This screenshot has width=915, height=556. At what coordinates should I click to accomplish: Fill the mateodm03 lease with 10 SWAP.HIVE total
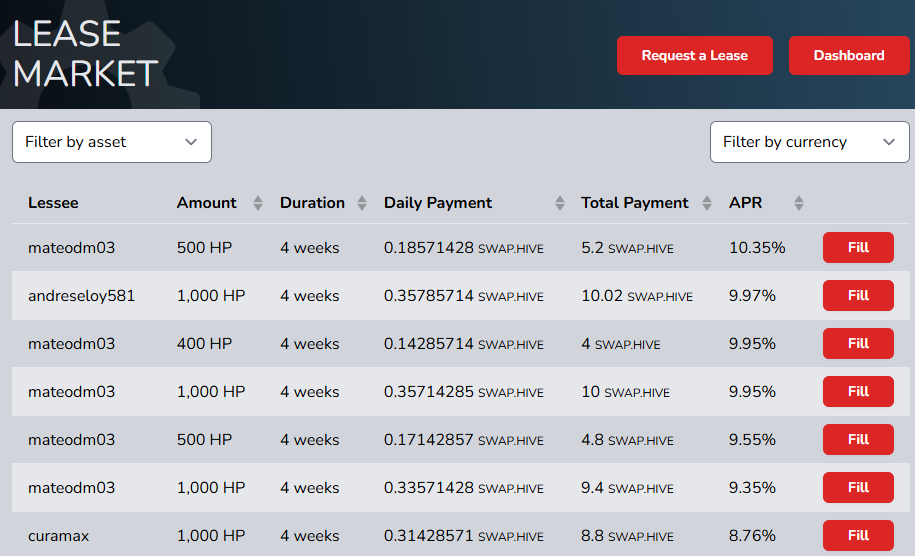coord(858,391)
